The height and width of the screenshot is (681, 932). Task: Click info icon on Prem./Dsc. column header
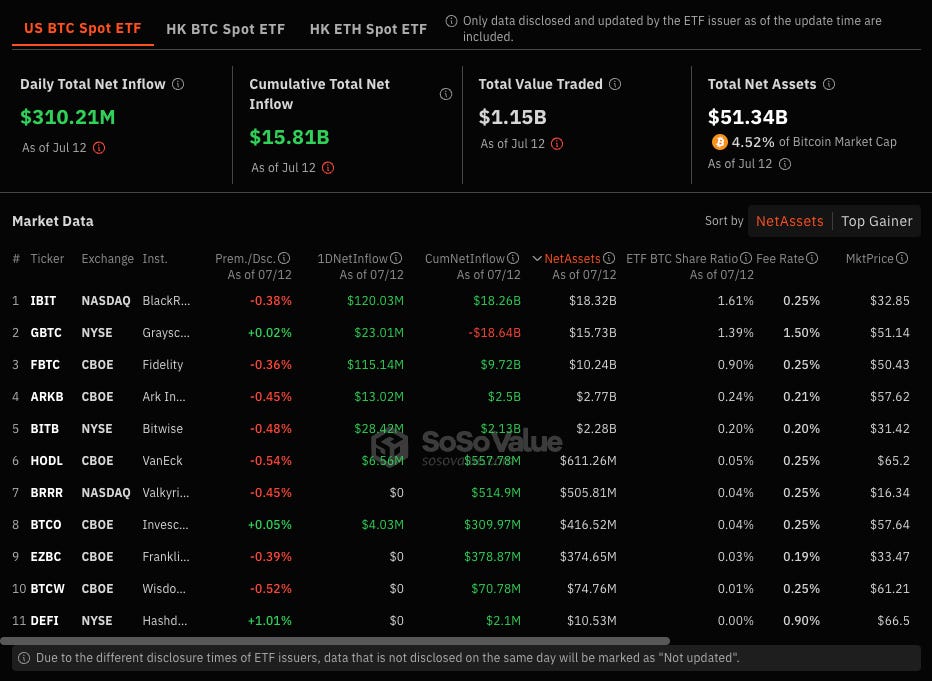tap(284, 258)
